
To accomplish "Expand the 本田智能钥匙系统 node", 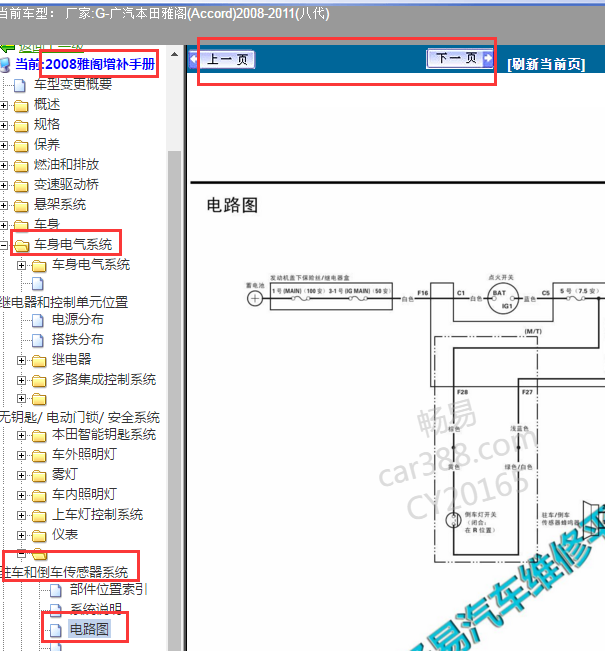I will (x=21, y=435).
